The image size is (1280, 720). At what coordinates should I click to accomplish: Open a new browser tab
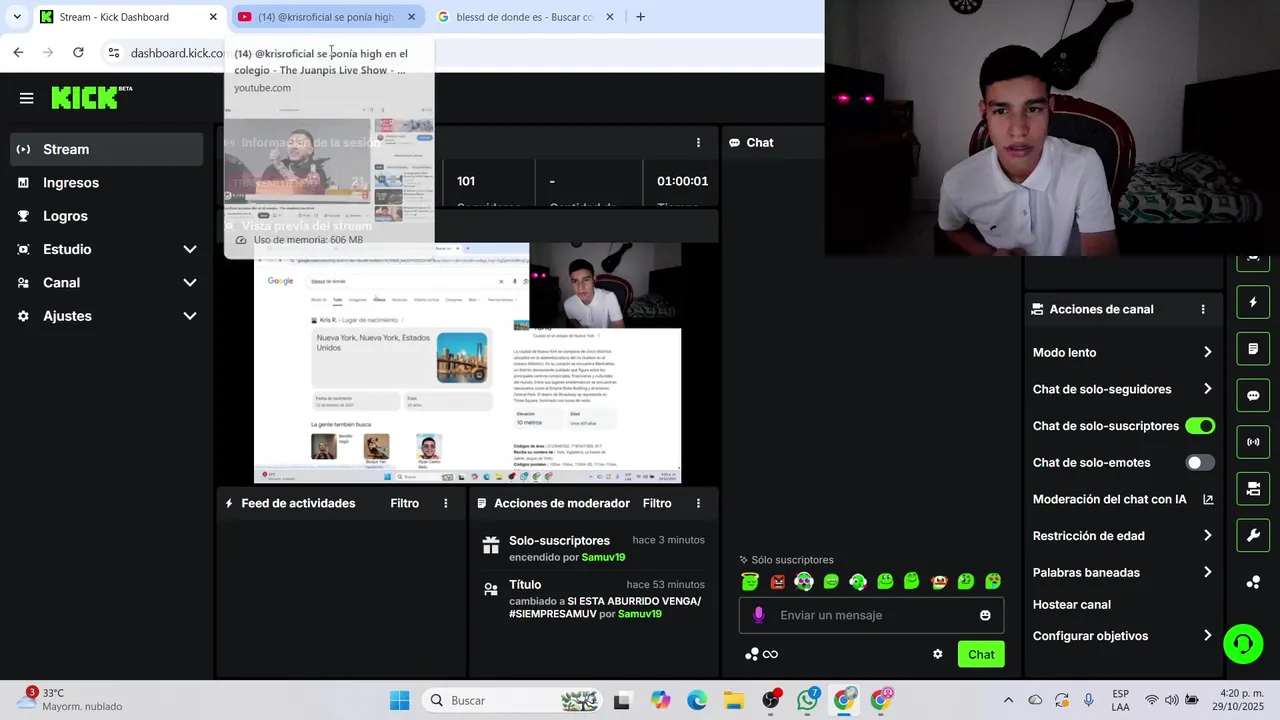(640, 17)
